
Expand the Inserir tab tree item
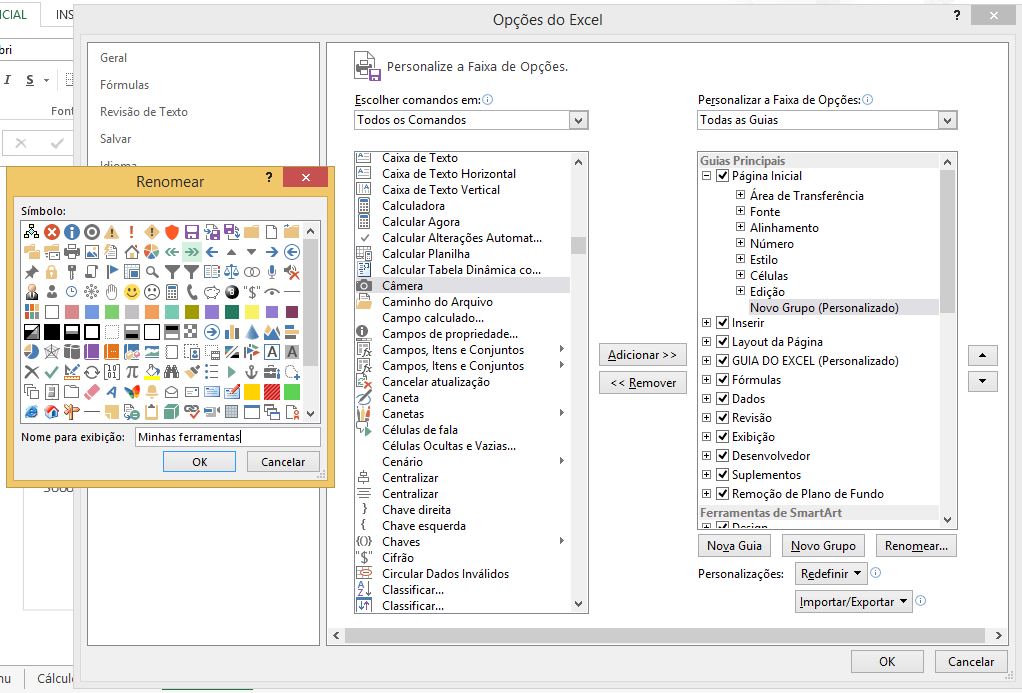click(x=707, y=323)
